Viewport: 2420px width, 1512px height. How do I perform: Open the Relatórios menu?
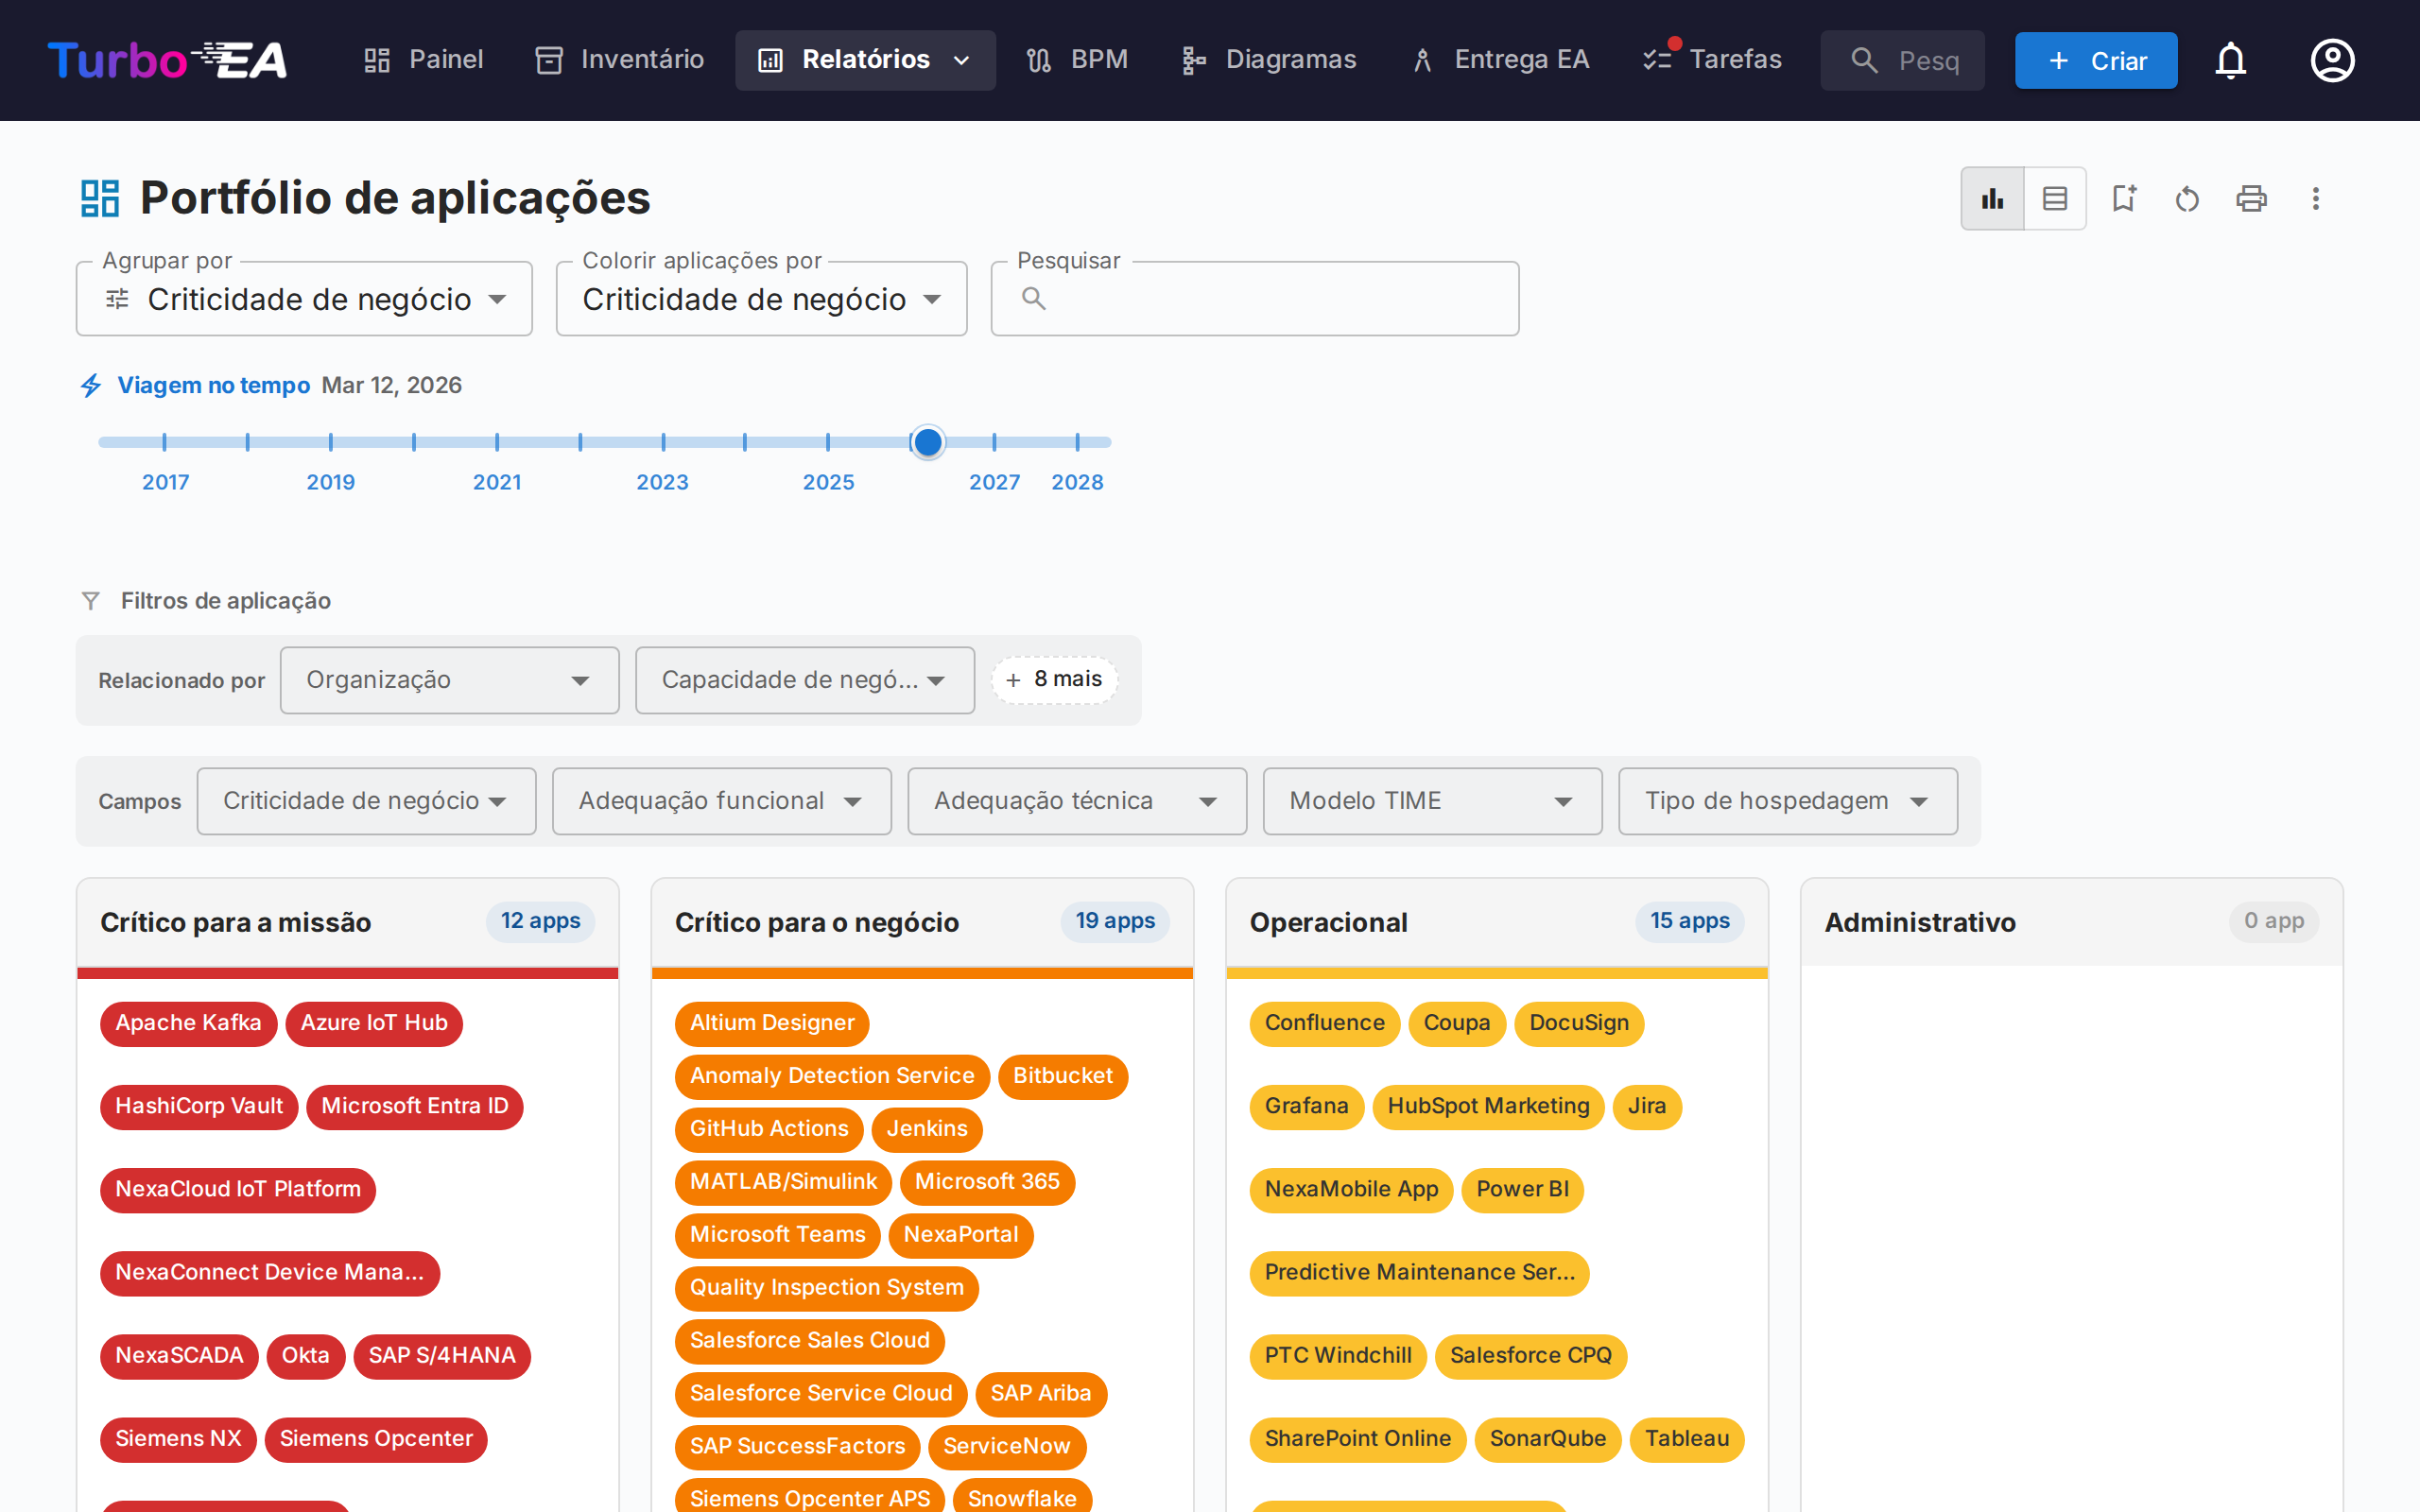click(x=865, y=61)
